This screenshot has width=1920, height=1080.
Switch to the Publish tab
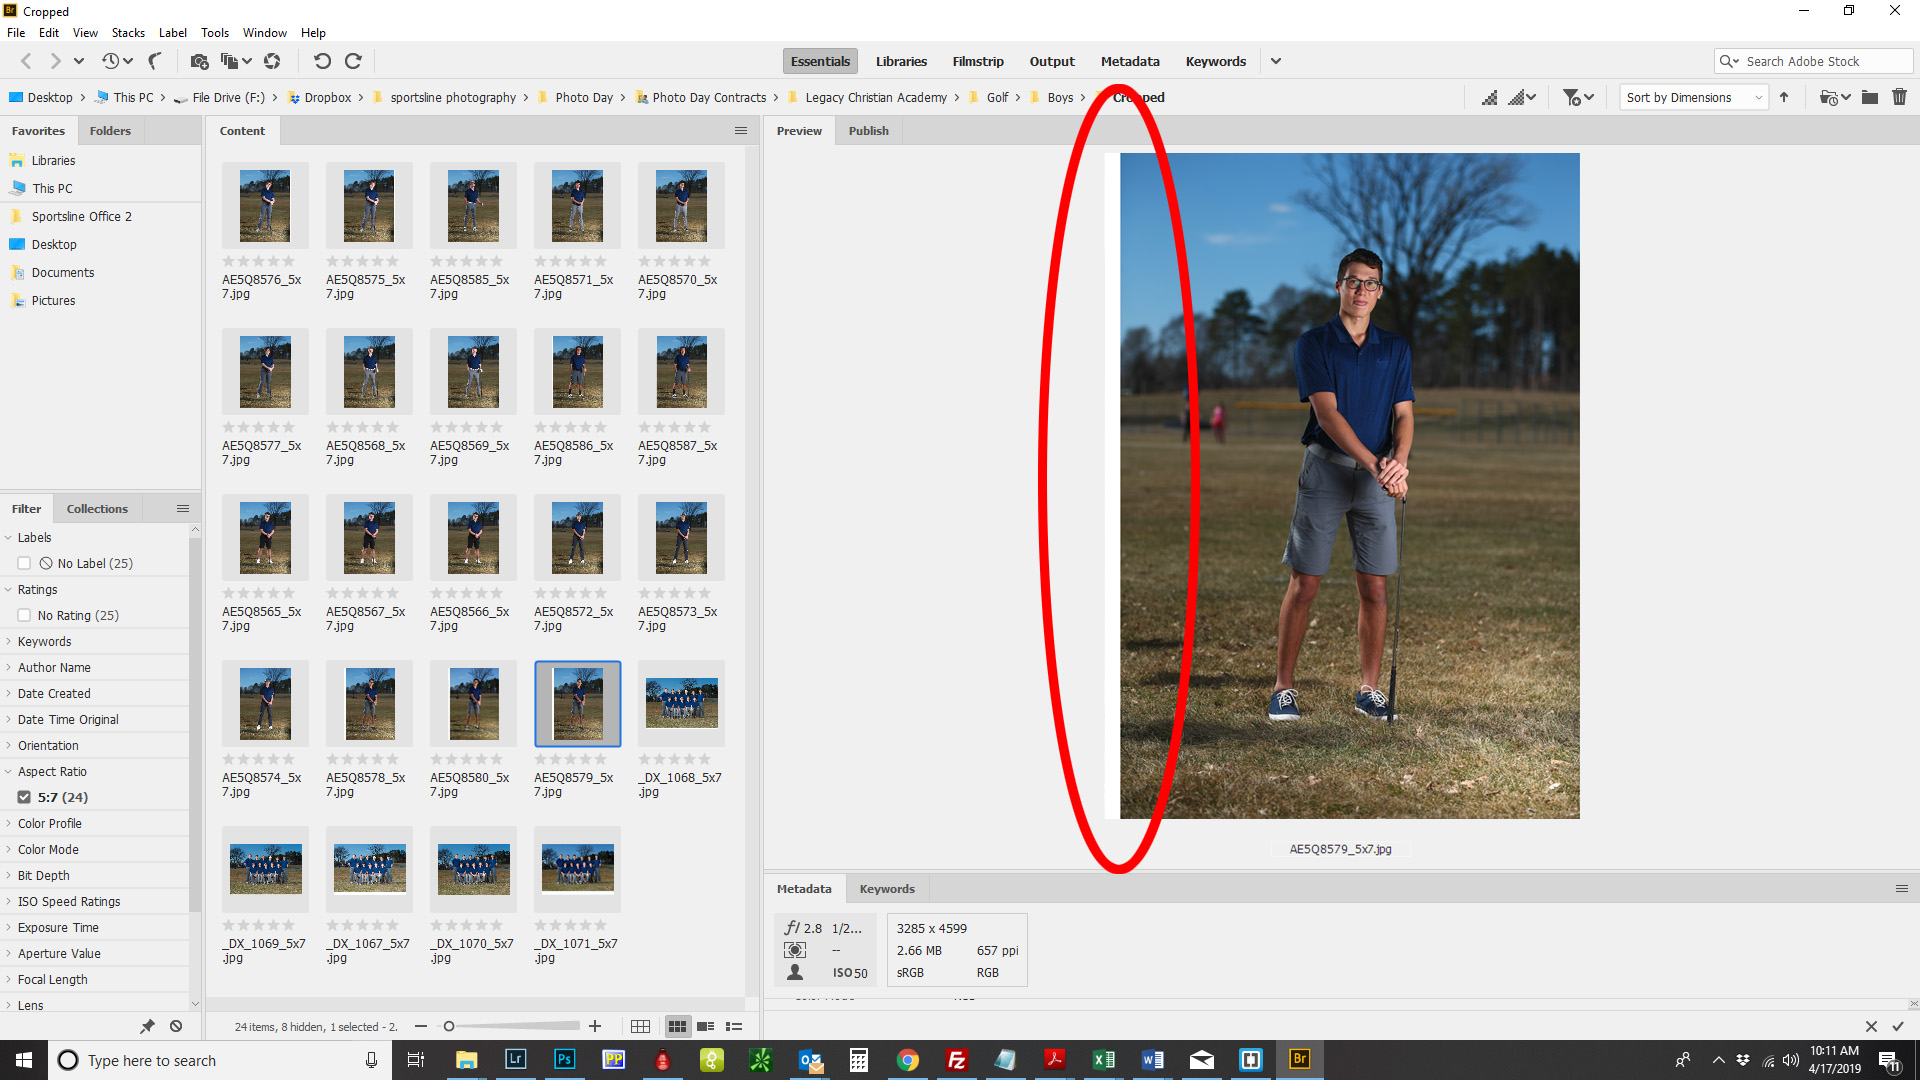868,131
